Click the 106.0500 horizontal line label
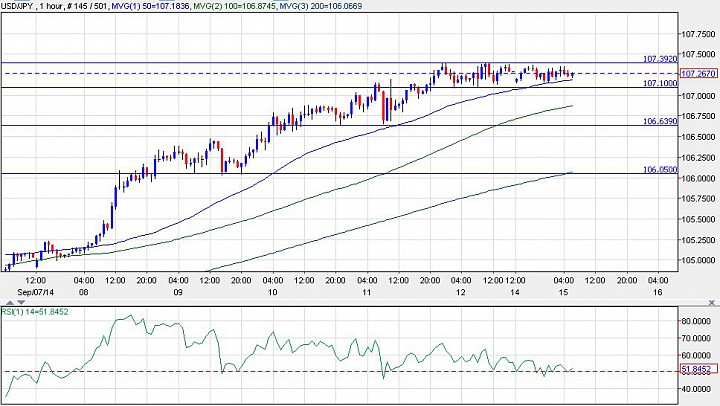The width and height of the screenshot is (720, 406). (660, 169)
